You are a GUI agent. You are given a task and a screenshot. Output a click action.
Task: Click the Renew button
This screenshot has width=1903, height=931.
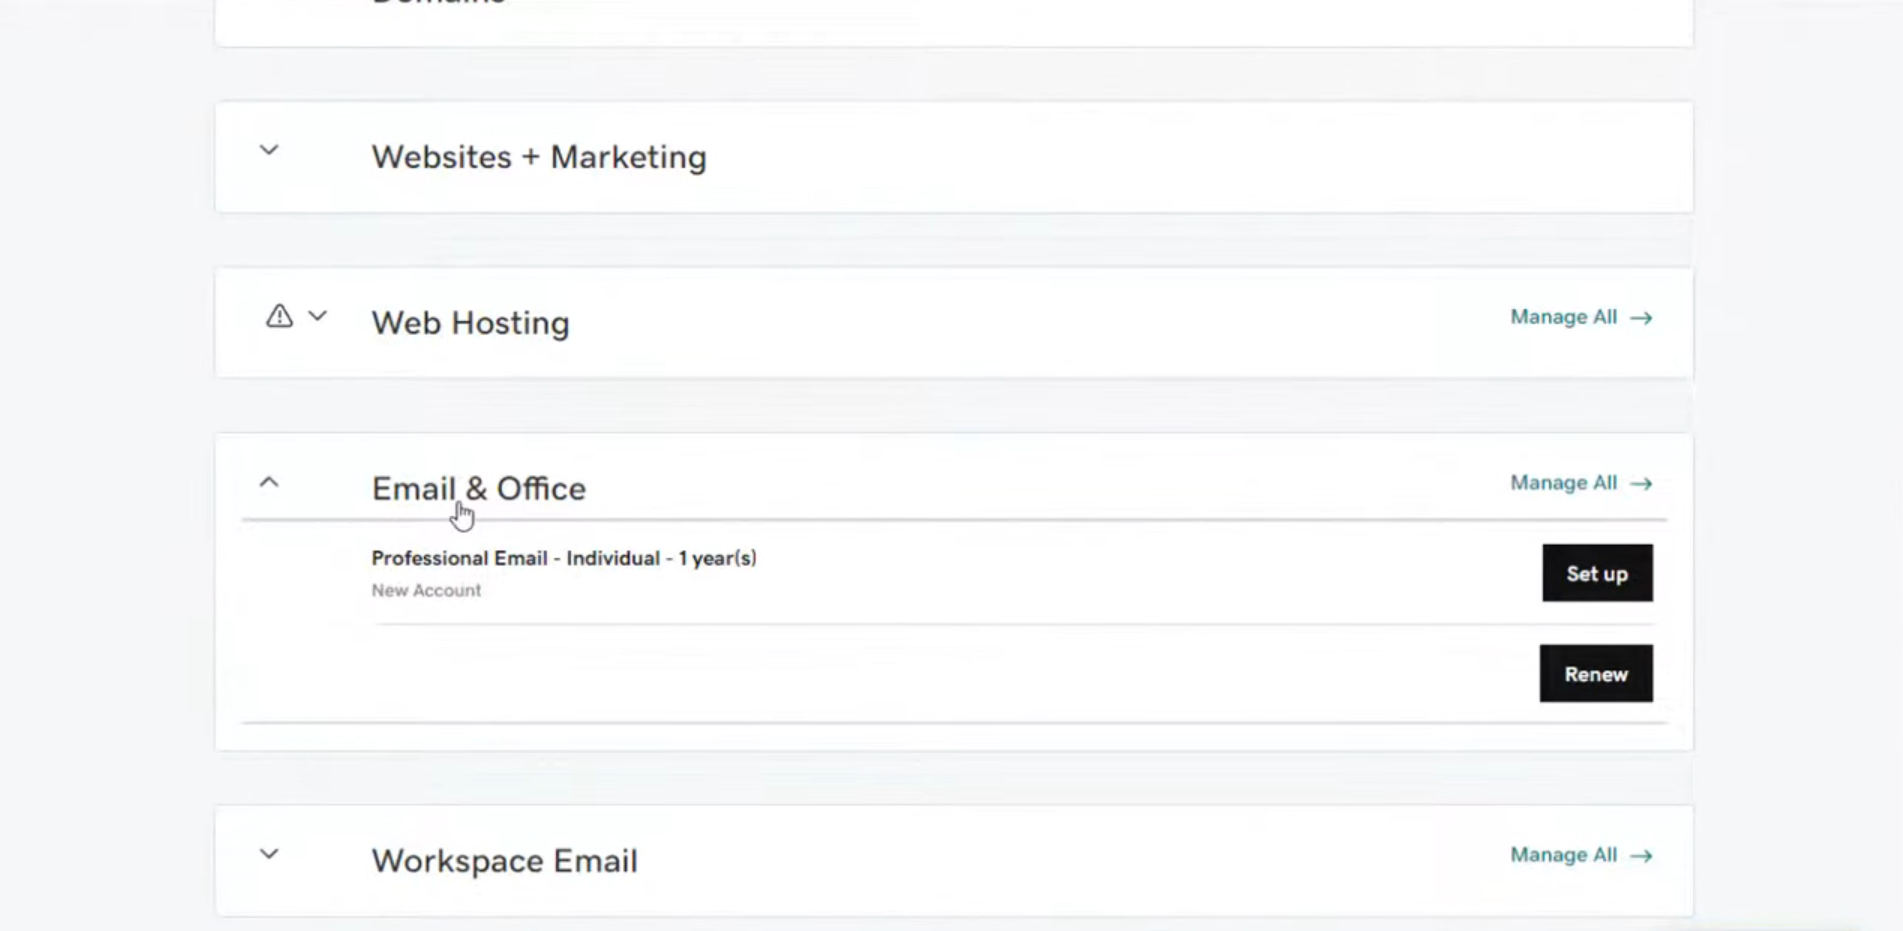pos(1595,673)
